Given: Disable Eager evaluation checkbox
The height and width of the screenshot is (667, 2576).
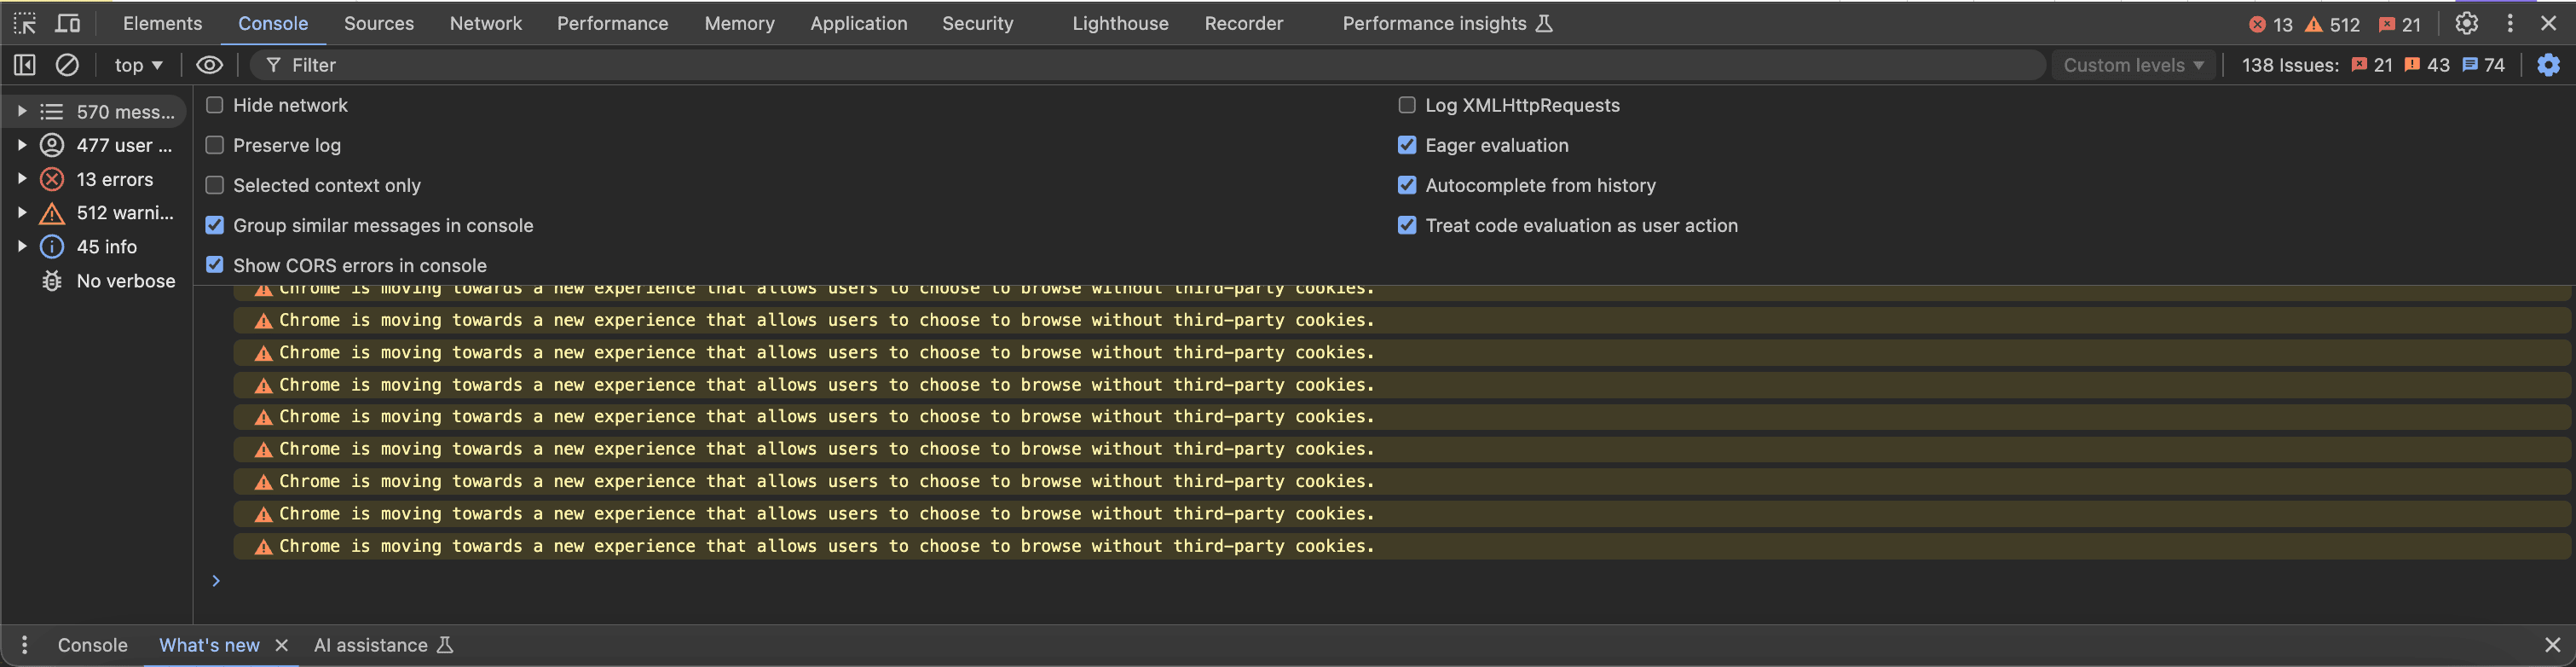Looking at the screenshot, I should (1407, 145).
